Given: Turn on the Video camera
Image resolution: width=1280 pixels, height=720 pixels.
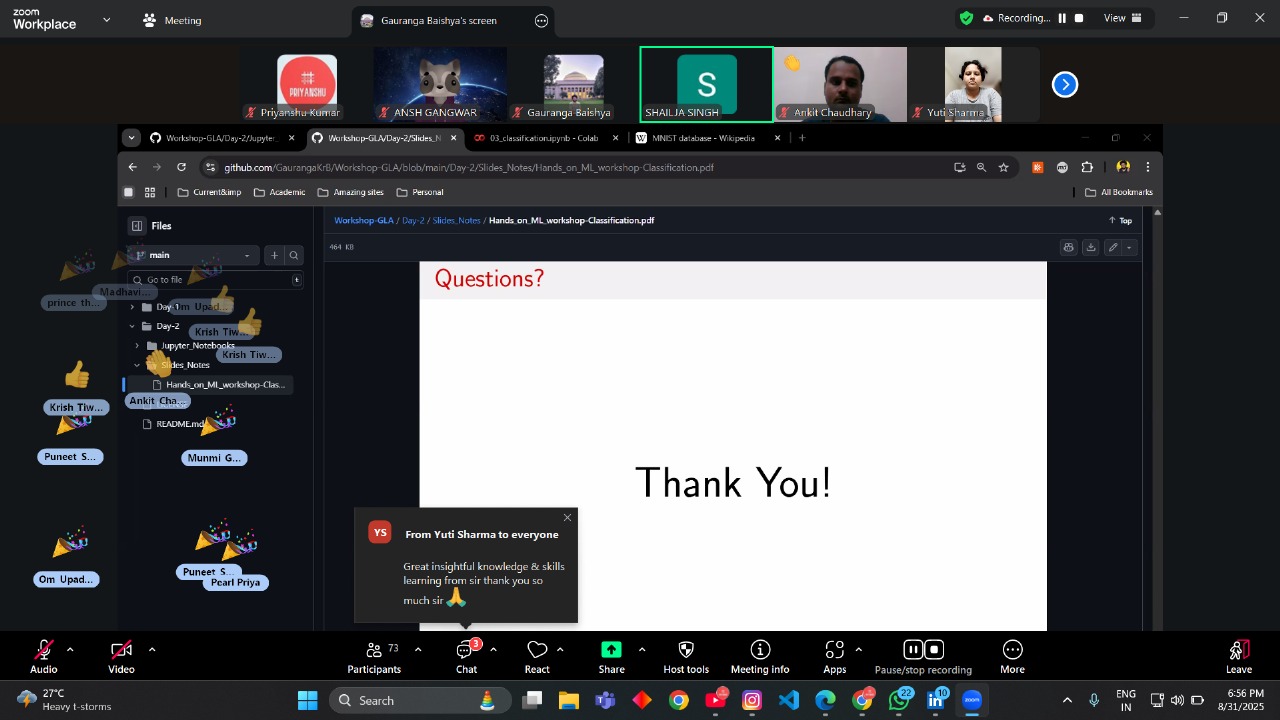Looking at the screenshot, I should click(x=121, y=657).
